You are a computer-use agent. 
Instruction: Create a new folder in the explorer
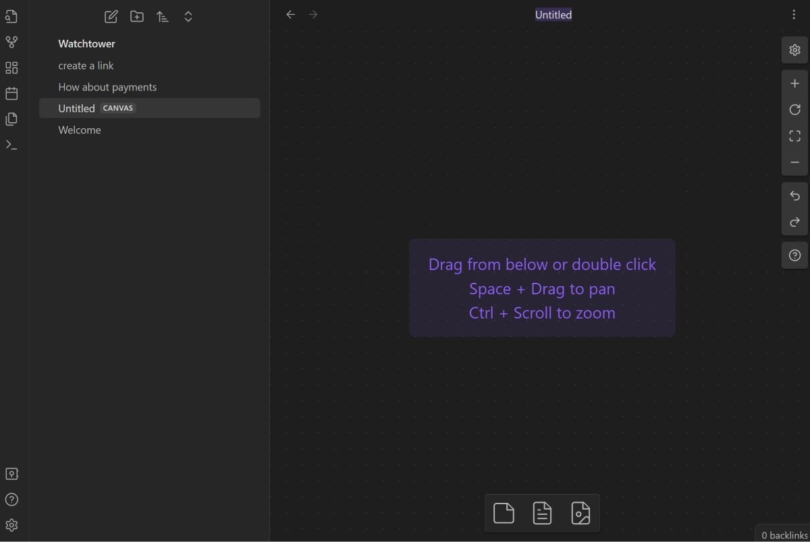click(x=137, y=16)
